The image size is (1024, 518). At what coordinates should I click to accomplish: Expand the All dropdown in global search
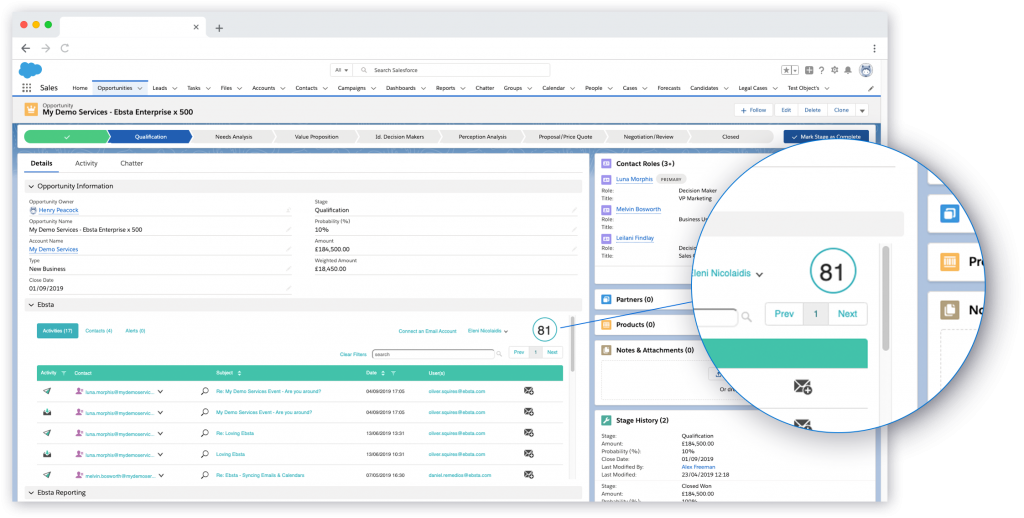click(342, 70)
